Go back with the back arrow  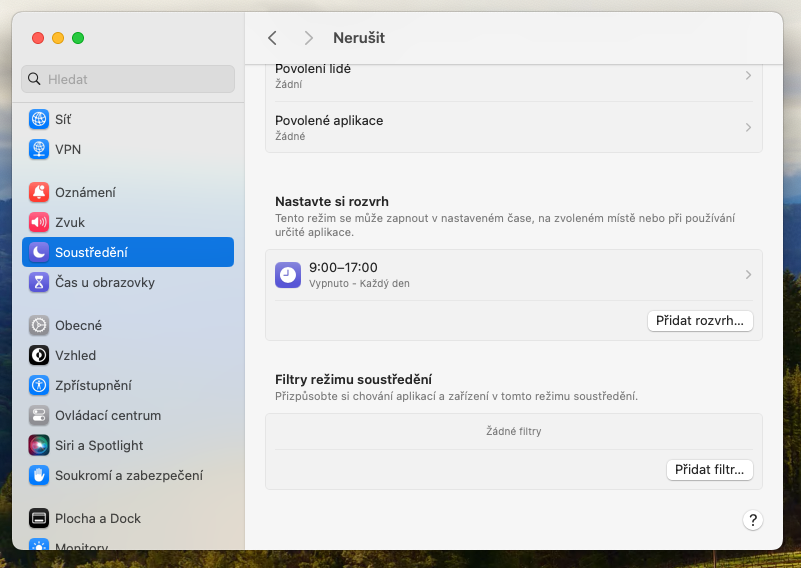click(x=272, y=38)
